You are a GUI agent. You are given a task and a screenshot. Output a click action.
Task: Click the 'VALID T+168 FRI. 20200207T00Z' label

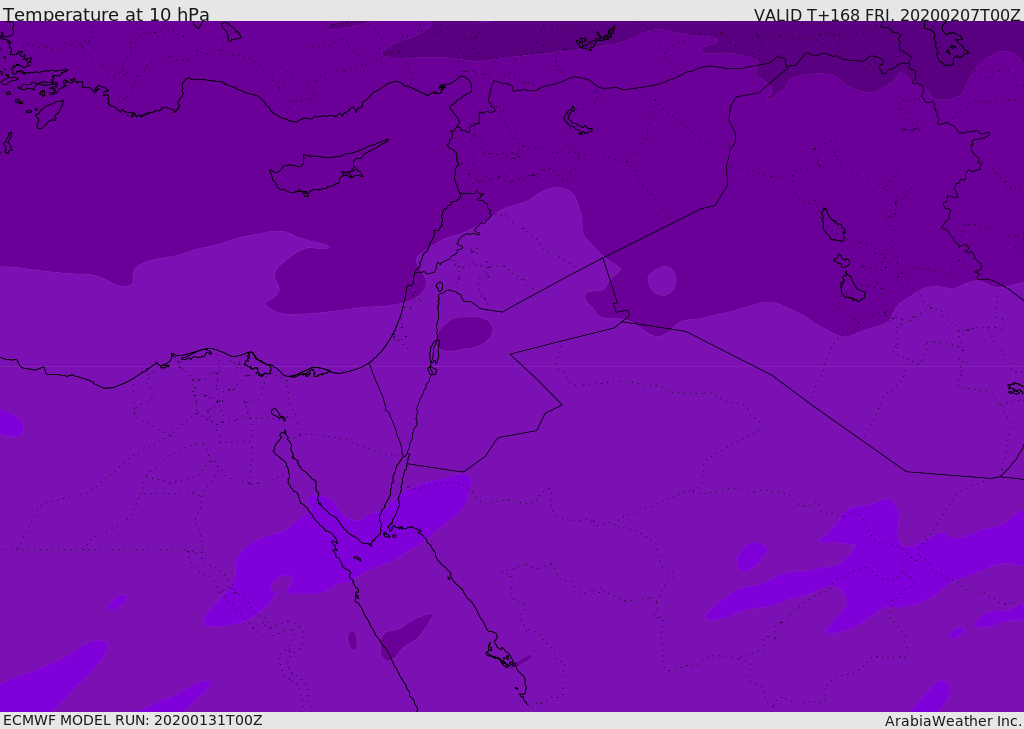pos(887,14)
